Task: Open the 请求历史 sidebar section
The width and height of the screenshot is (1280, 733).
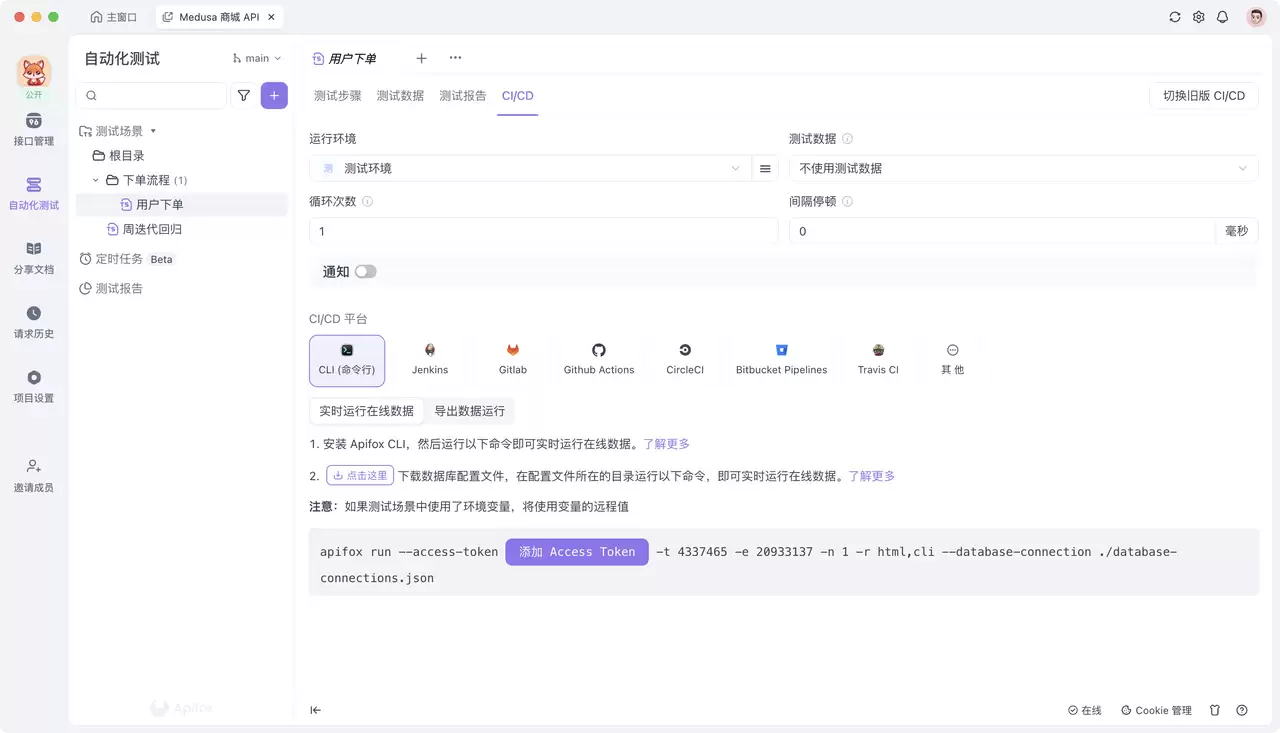Action: point(34,322)
